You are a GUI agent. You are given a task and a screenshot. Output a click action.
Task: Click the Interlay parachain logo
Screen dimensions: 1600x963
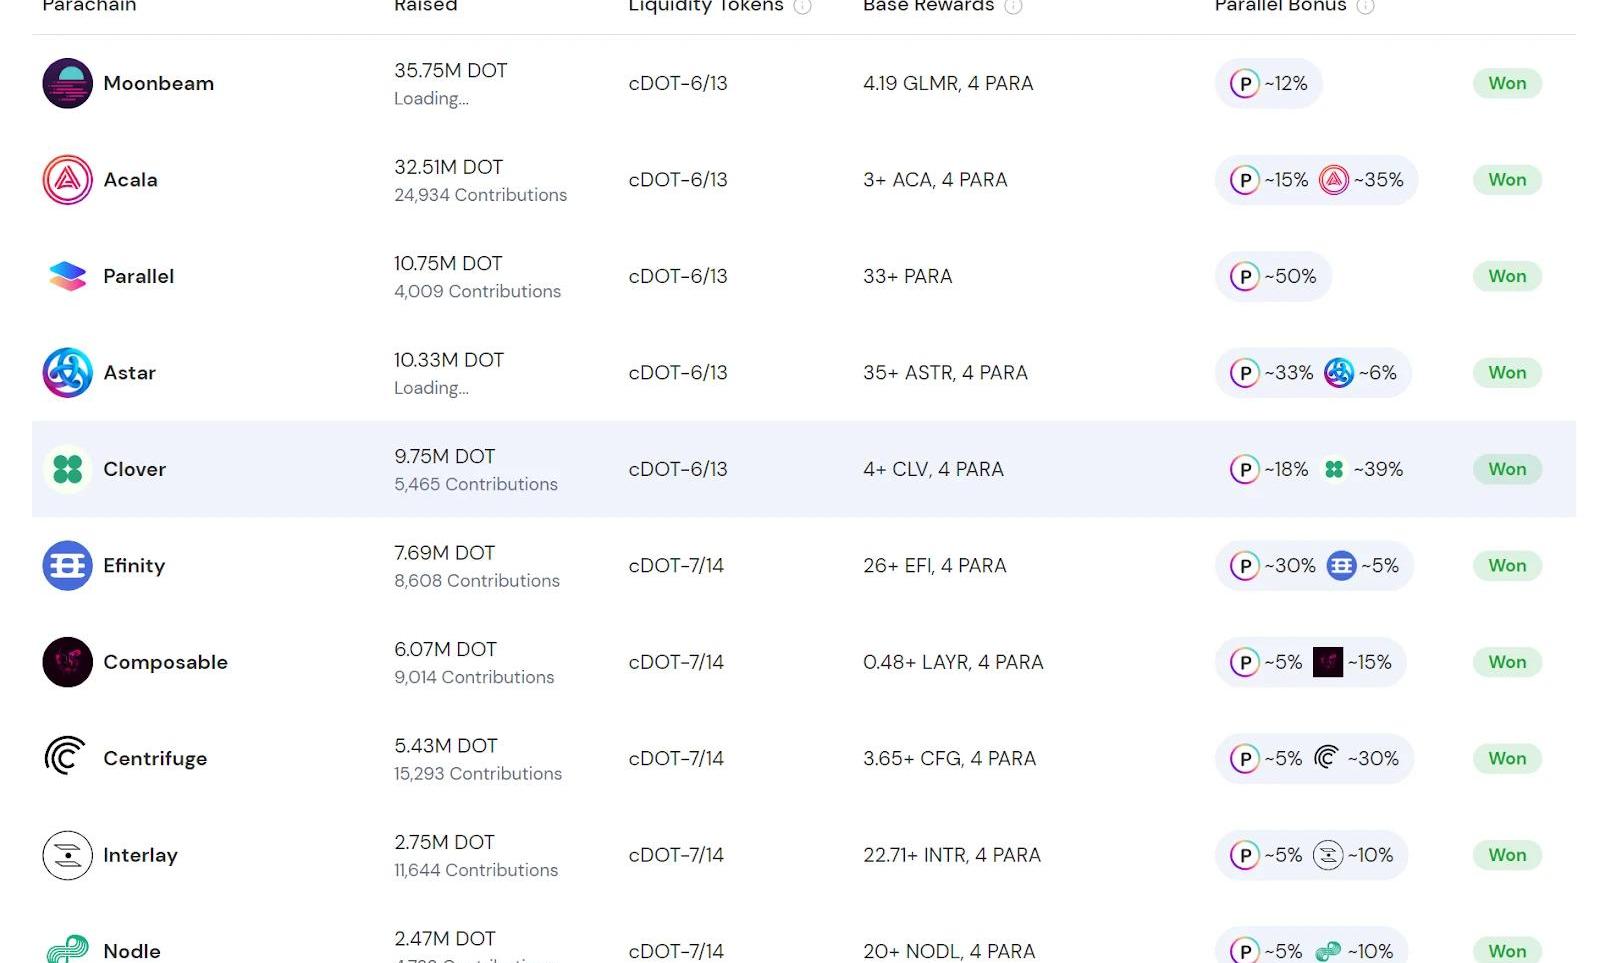67,855
